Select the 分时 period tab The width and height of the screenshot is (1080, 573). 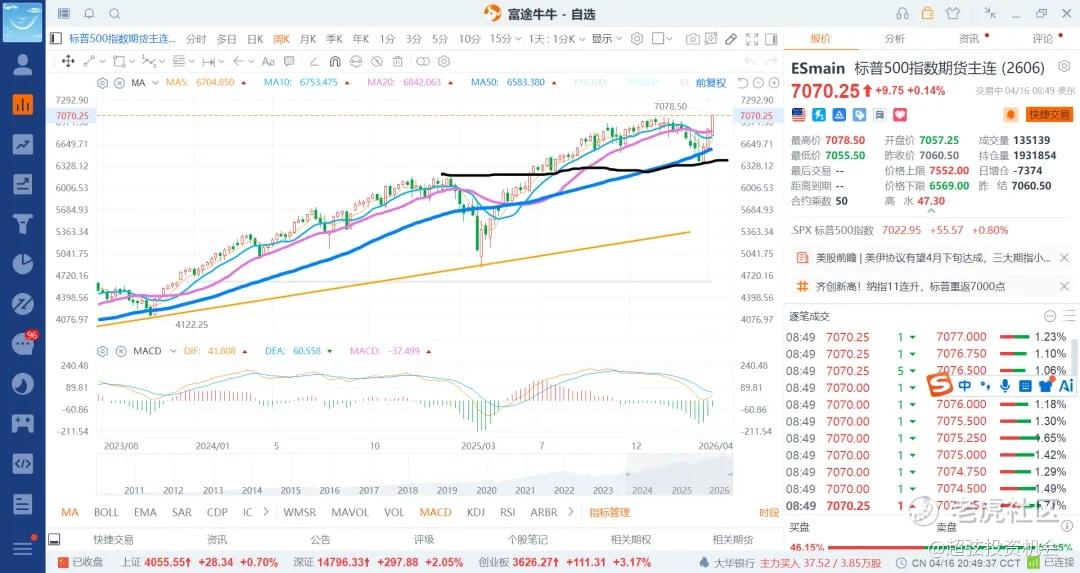coord(196,39)
